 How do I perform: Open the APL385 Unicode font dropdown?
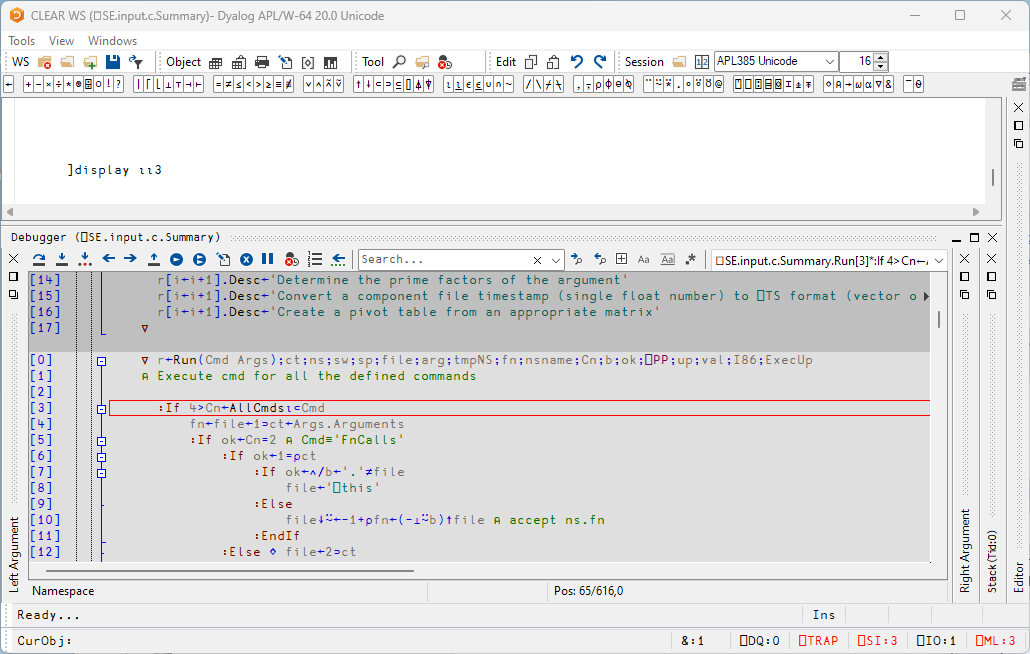pyautogui.click(x=829, y=62)
